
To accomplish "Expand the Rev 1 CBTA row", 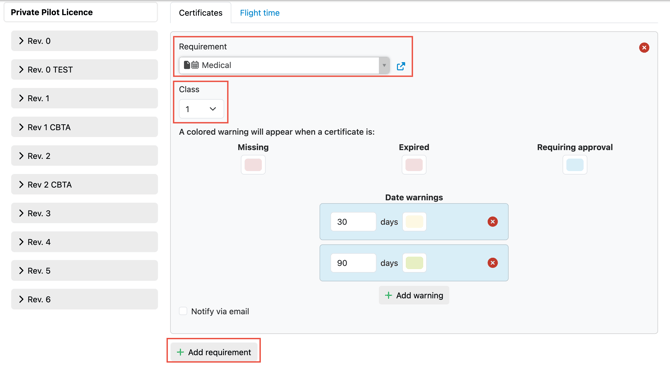I will point(84,127).
